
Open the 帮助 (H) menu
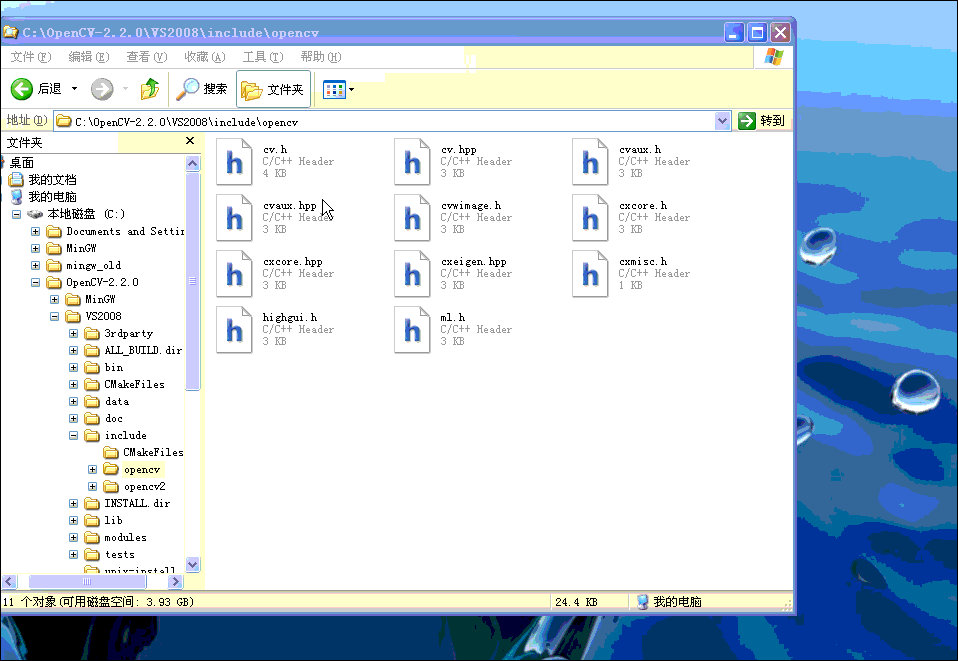point(321,57)
